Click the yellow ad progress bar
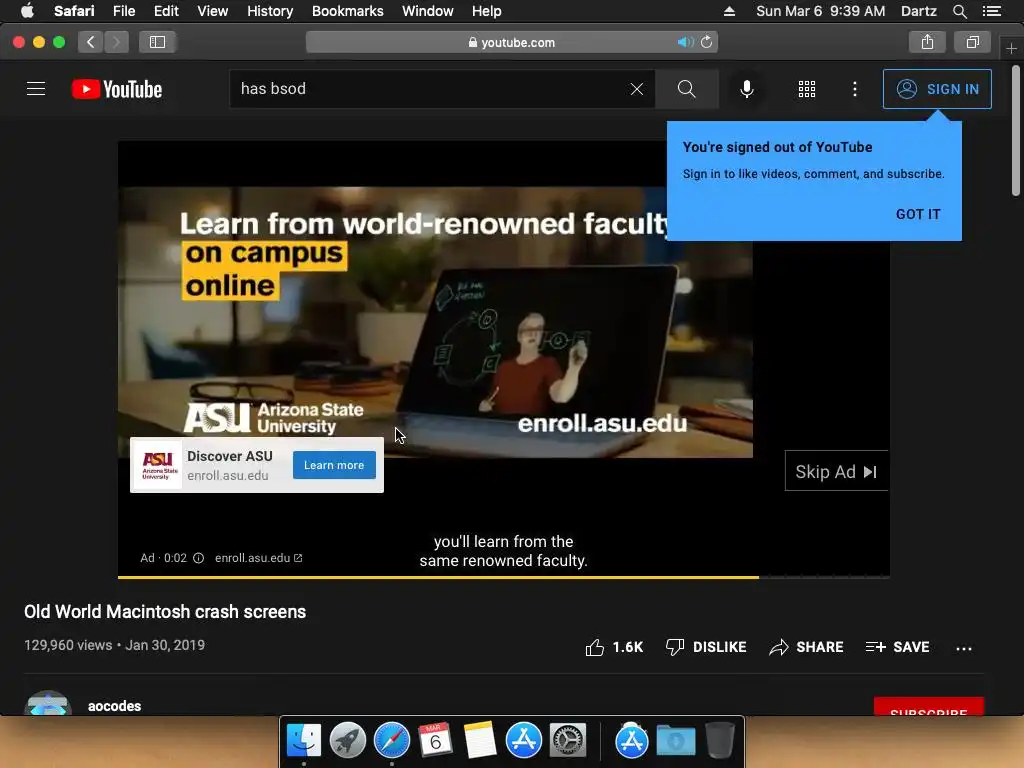The width and height of the screenshot is (1024, 768). click(x=438, y=577)
